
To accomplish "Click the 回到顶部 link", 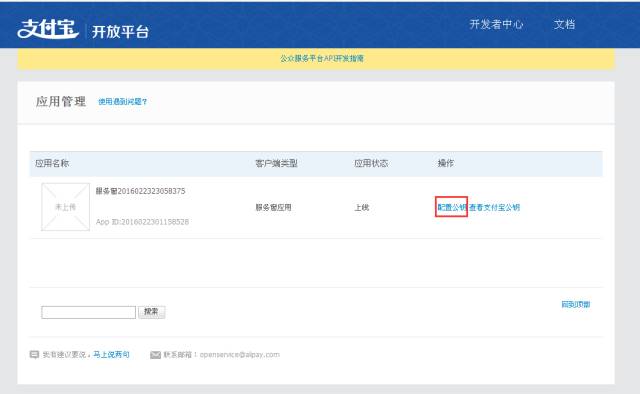I will (x=576, y=304).
